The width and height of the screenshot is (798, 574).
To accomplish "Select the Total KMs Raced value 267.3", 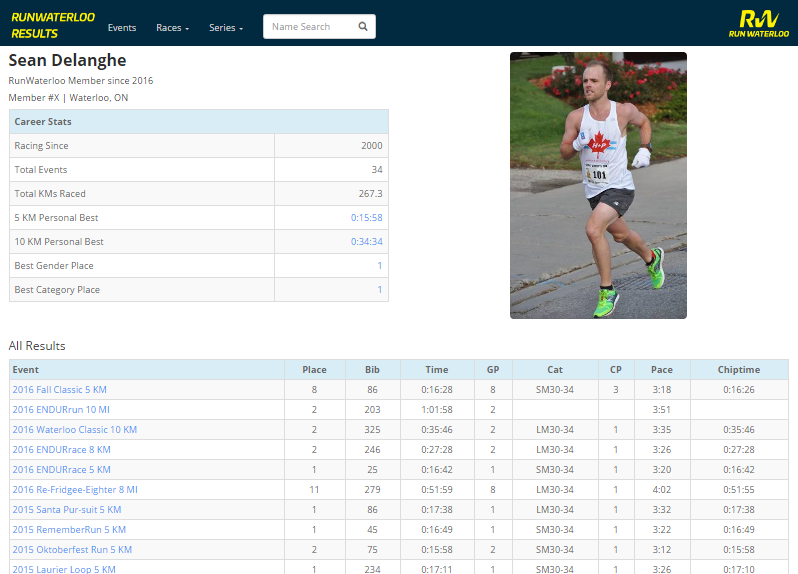I will [370, 194].
